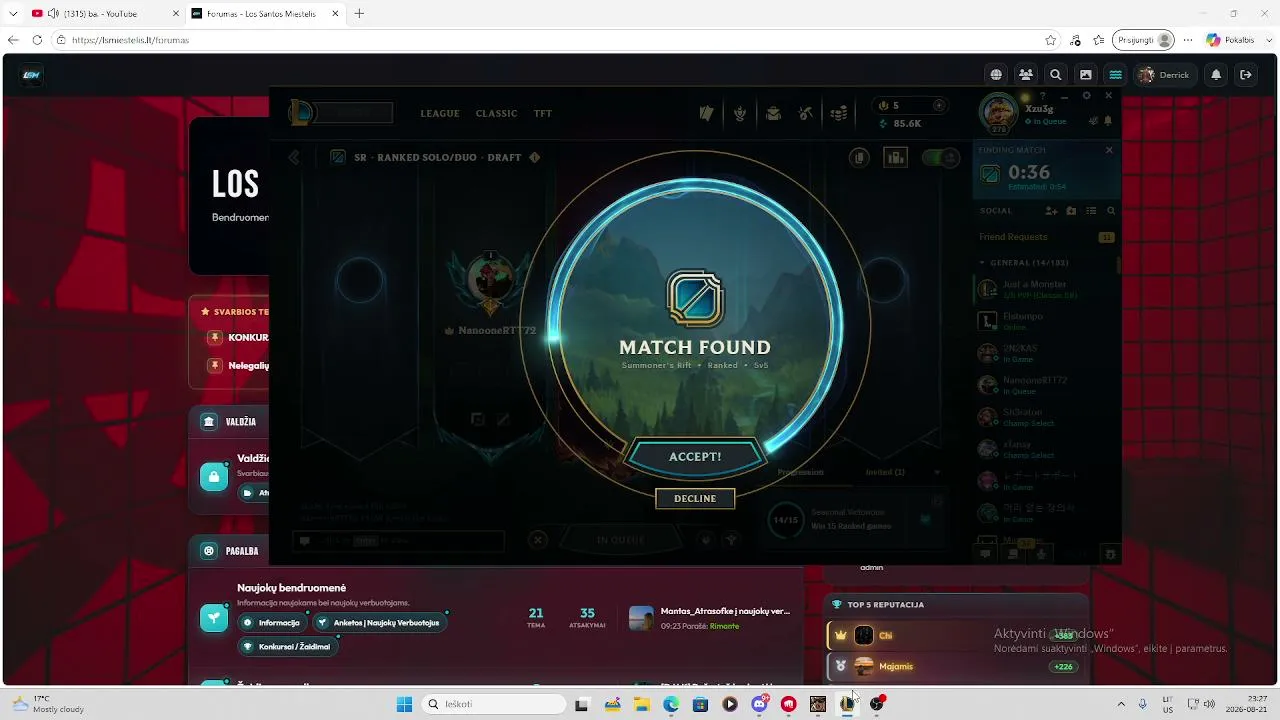1280x720 pixels.
Task: Open League client help question mark
Action: click(x=1043, y=96)
